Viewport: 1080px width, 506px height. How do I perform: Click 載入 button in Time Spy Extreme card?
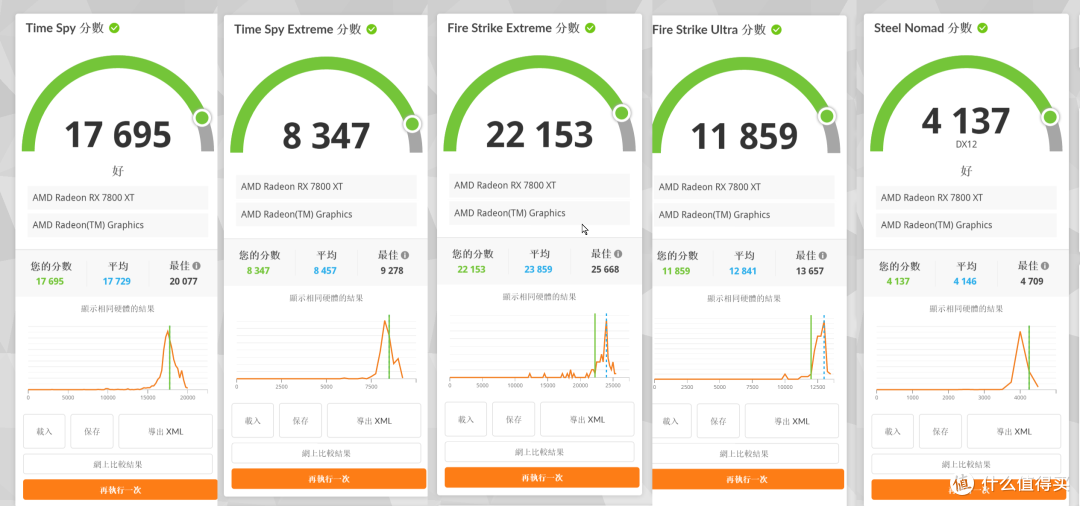253,421
